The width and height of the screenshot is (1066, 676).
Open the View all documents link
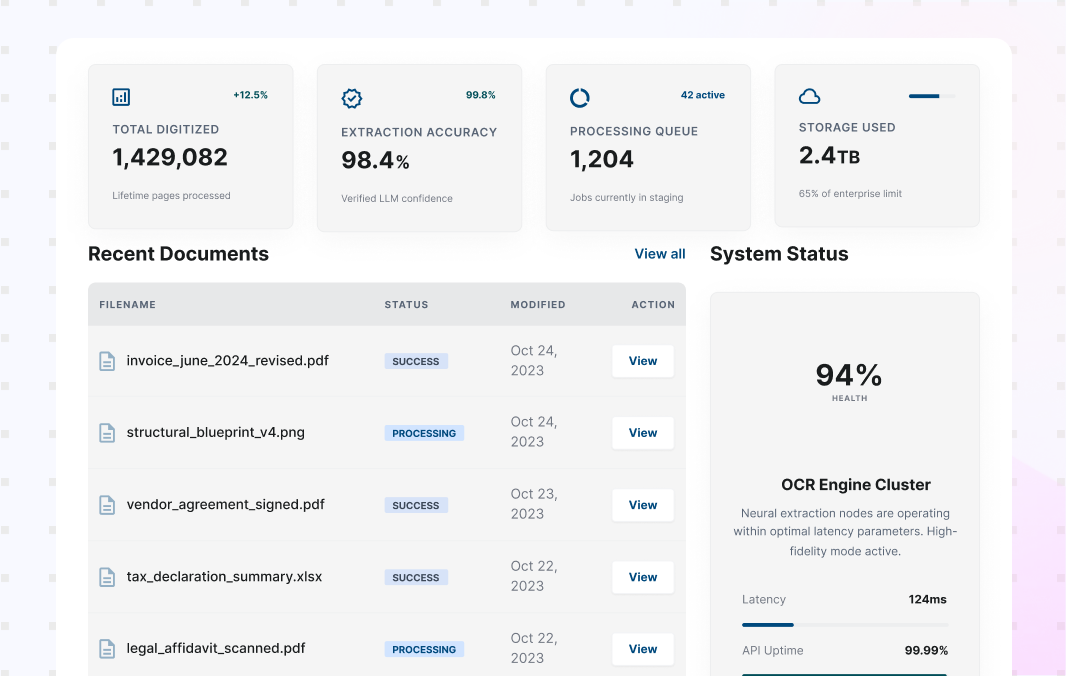(x=659, y=254)
